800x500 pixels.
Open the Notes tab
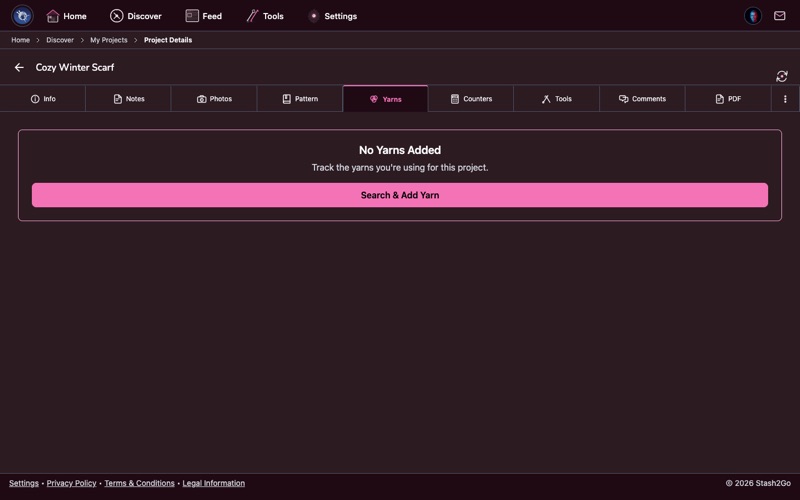(128, 99)
